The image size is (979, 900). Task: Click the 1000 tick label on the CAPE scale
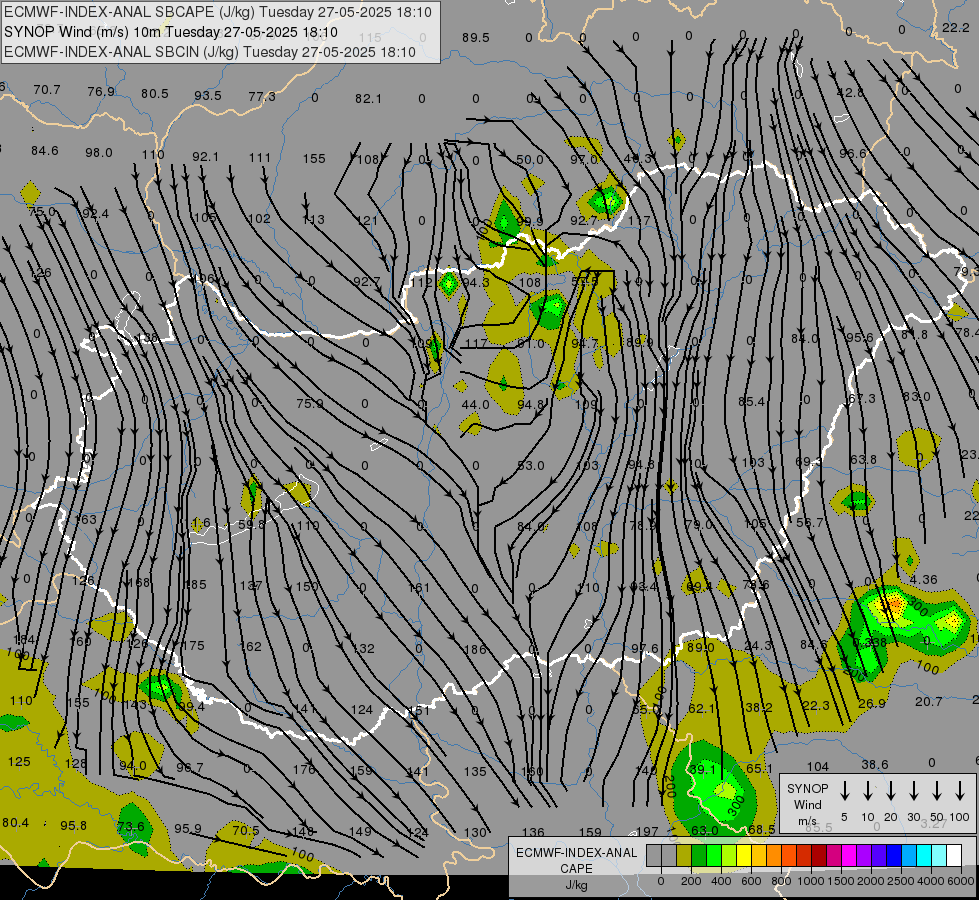tap(811, 881)
